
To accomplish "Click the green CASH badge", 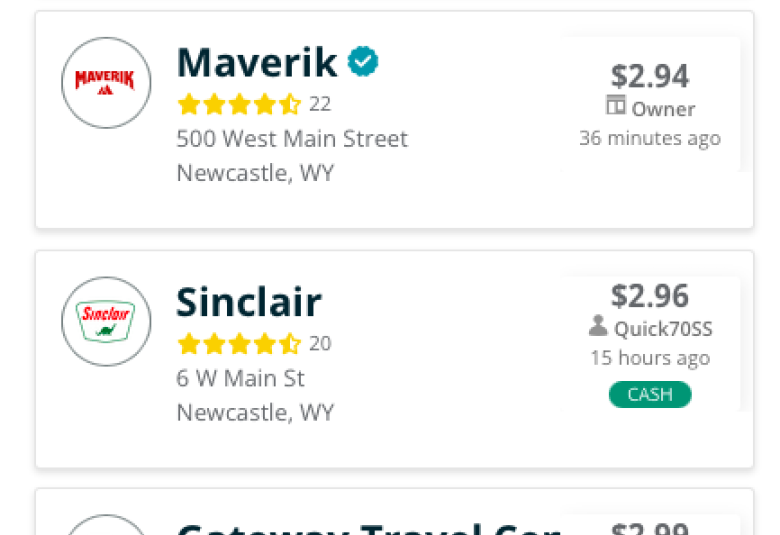I will point(650,395).
